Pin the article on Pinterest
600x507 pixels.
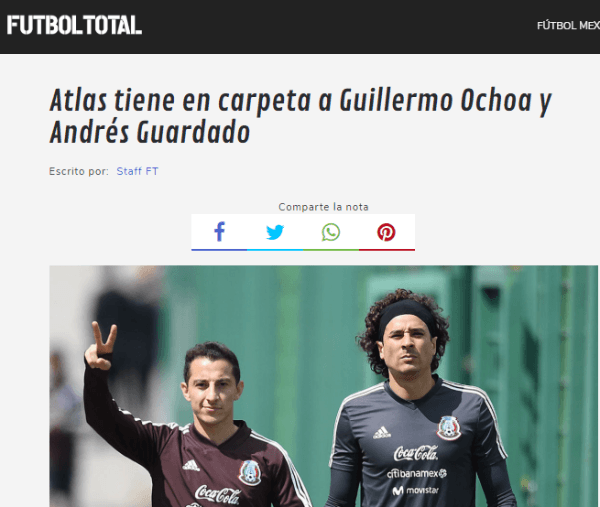[386, 232]
